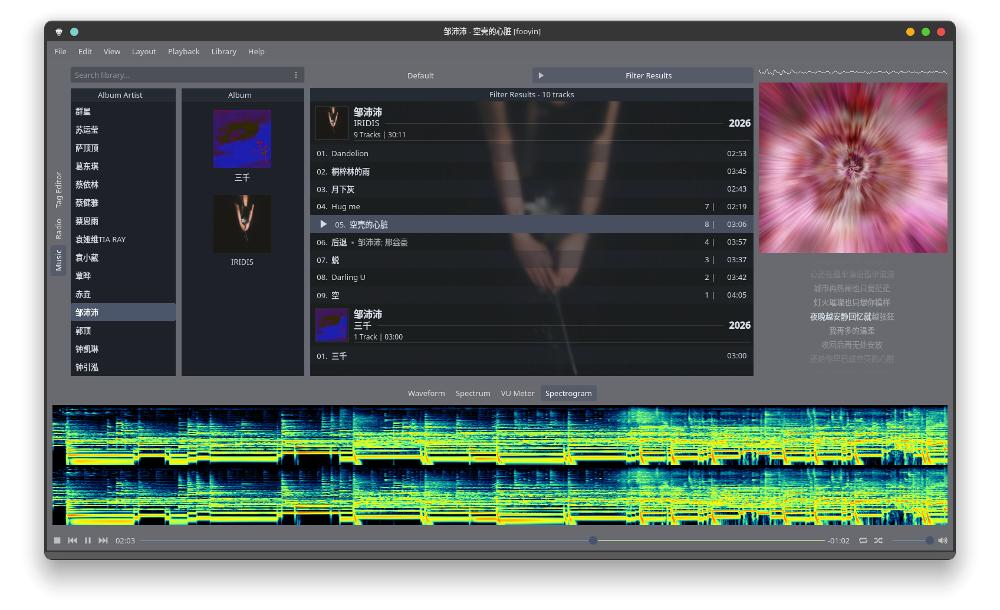
Task: Skip to the previous track
Action: pos(72,540)
